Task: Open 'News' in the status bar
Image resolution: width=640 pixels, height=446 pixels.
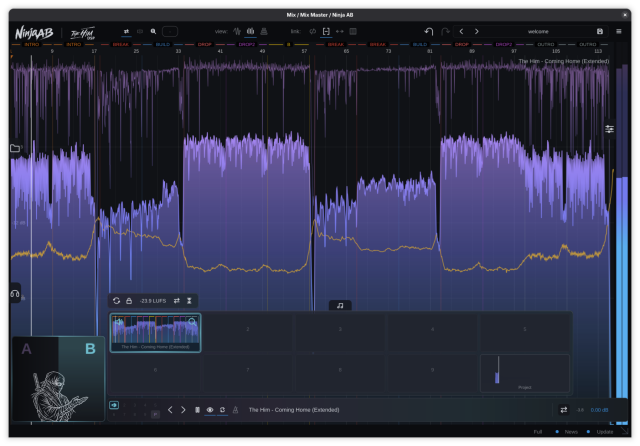Action: (571, 432)
